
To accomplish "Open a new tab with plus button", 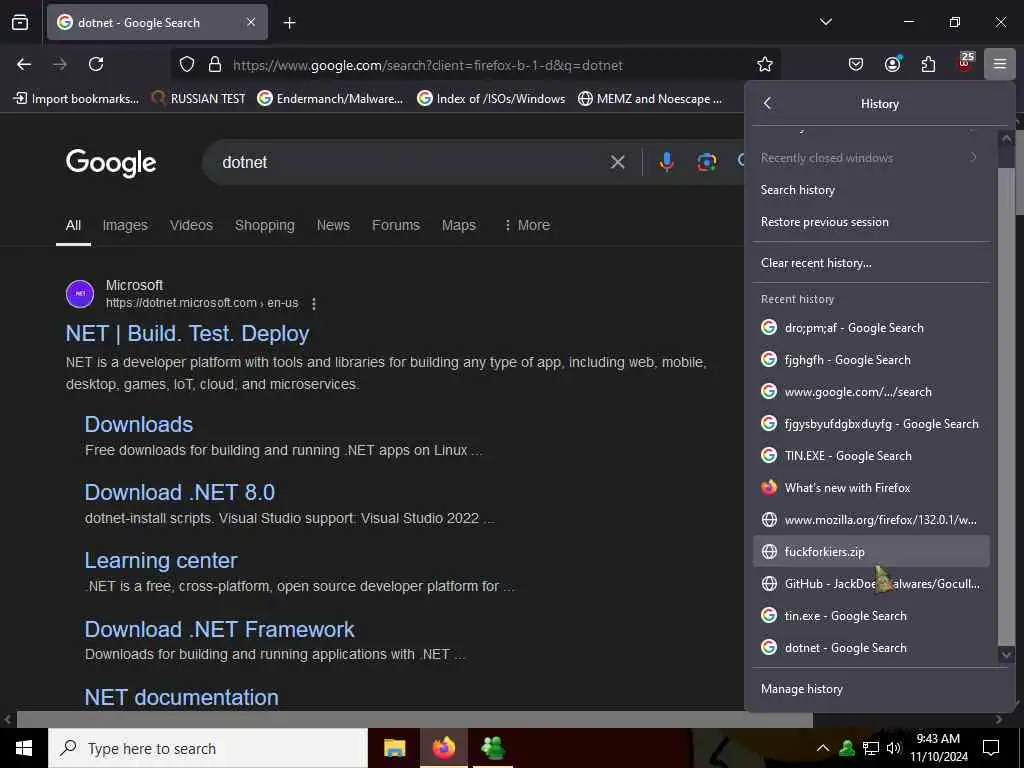I will tap(289, 23).
